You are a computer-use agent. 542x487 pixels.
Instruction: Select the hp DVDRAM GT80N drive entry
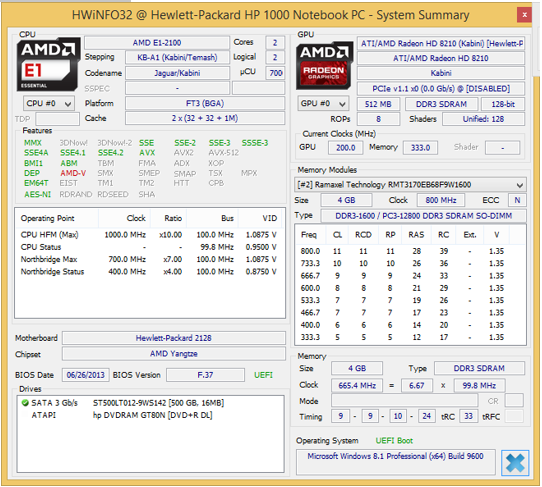pos(152,415)
